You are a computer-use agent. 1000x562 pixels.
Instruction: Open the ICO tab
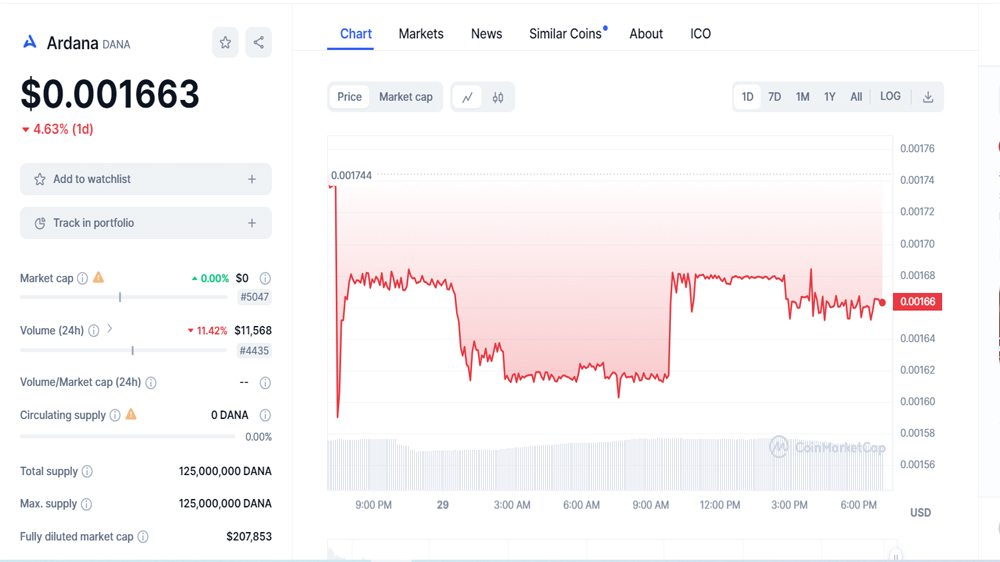[x=700, y=34]
